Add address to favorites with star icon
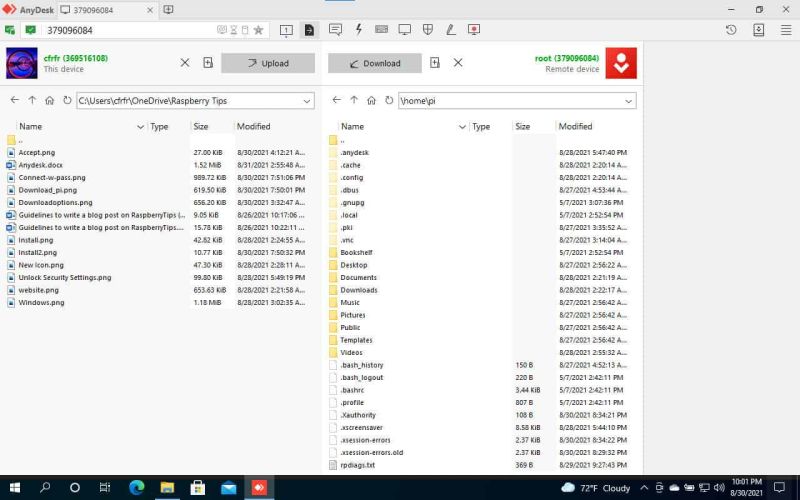The width and height of the screenshot is (800, 500). coord(258,30)
